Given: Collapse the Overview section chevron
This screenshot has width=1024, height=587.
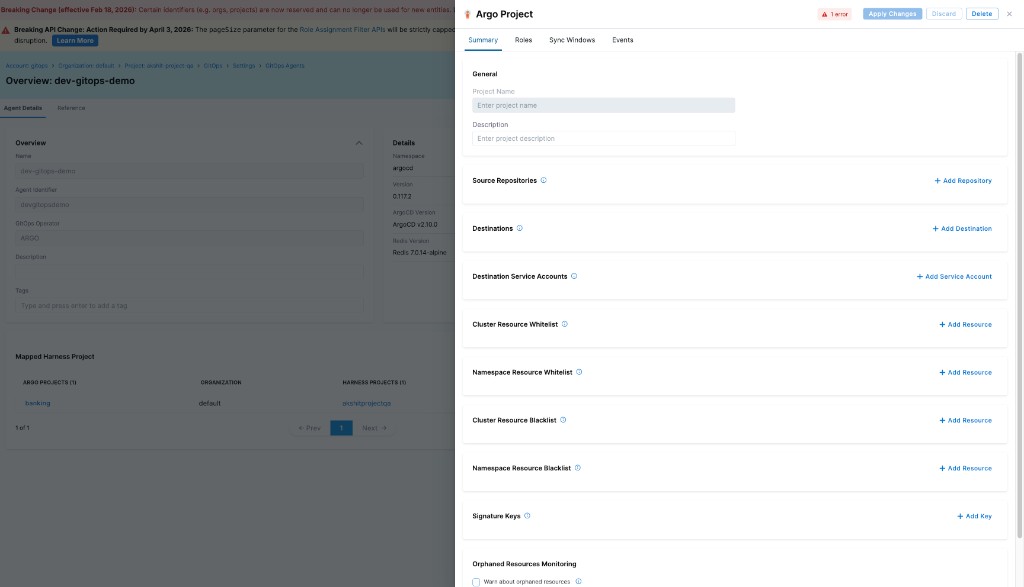Looking at the screenshot, I should point(359,143).
